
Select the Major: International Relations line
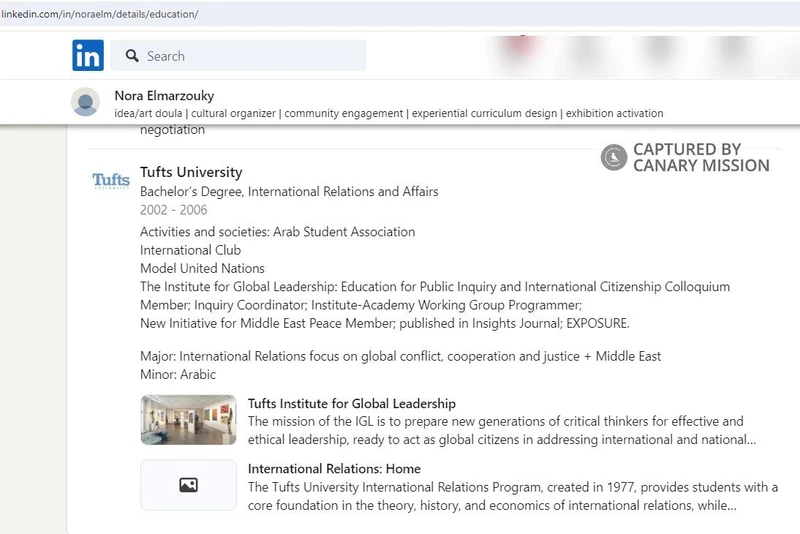401,356
